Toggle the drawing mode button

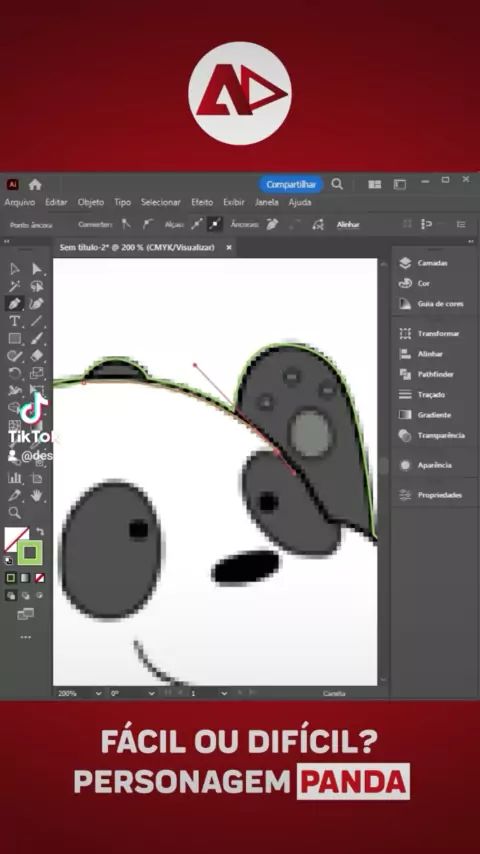[11, 595]
